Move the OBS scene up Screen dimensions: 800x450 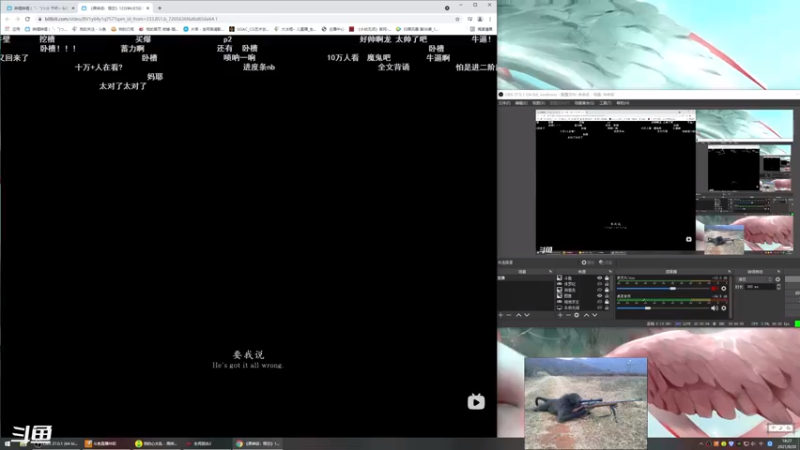[518, 315]
